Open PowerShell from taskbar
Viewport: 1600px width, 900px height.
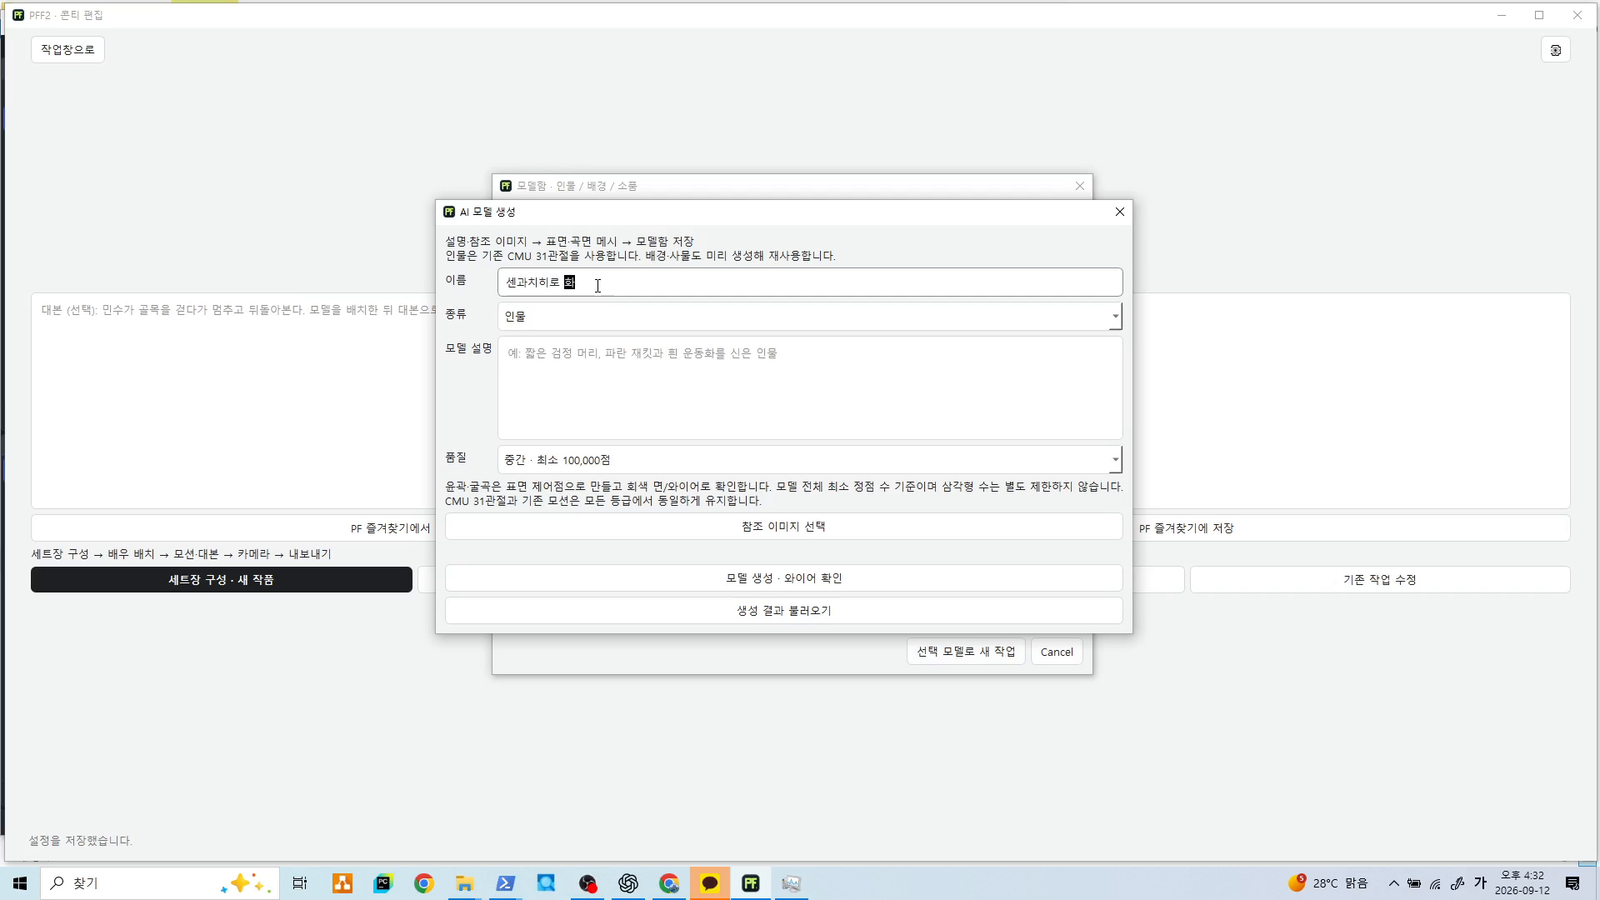pos(505,883)
